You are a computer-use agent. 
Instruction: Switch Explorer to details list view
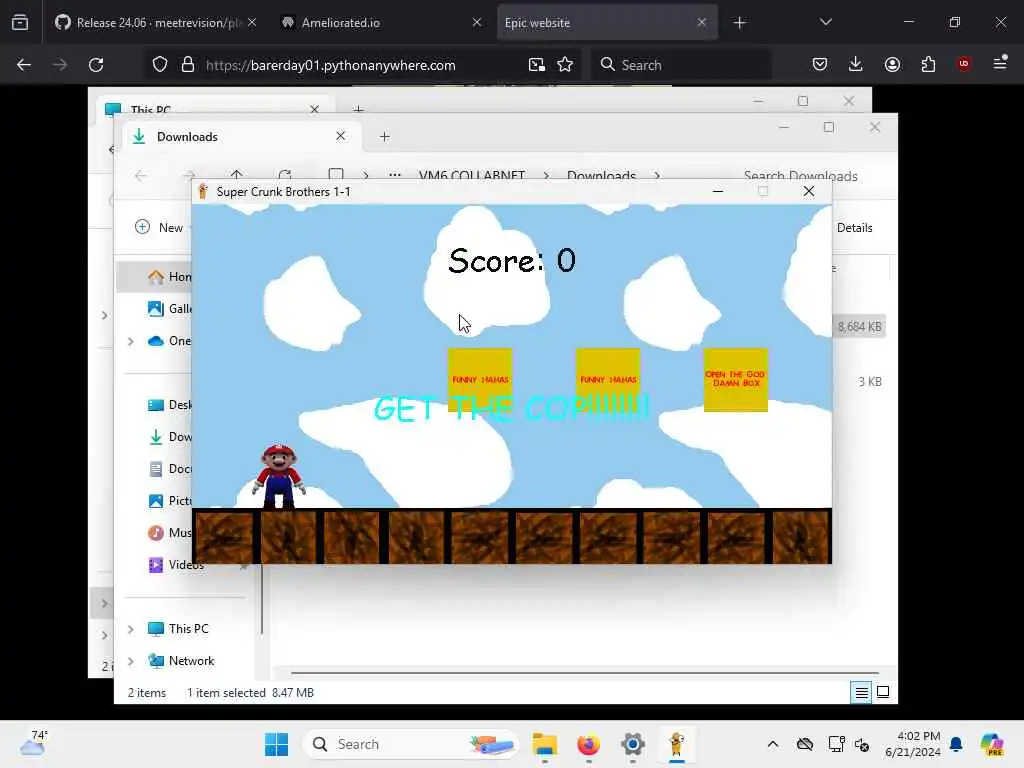click(x=861, y=692)
